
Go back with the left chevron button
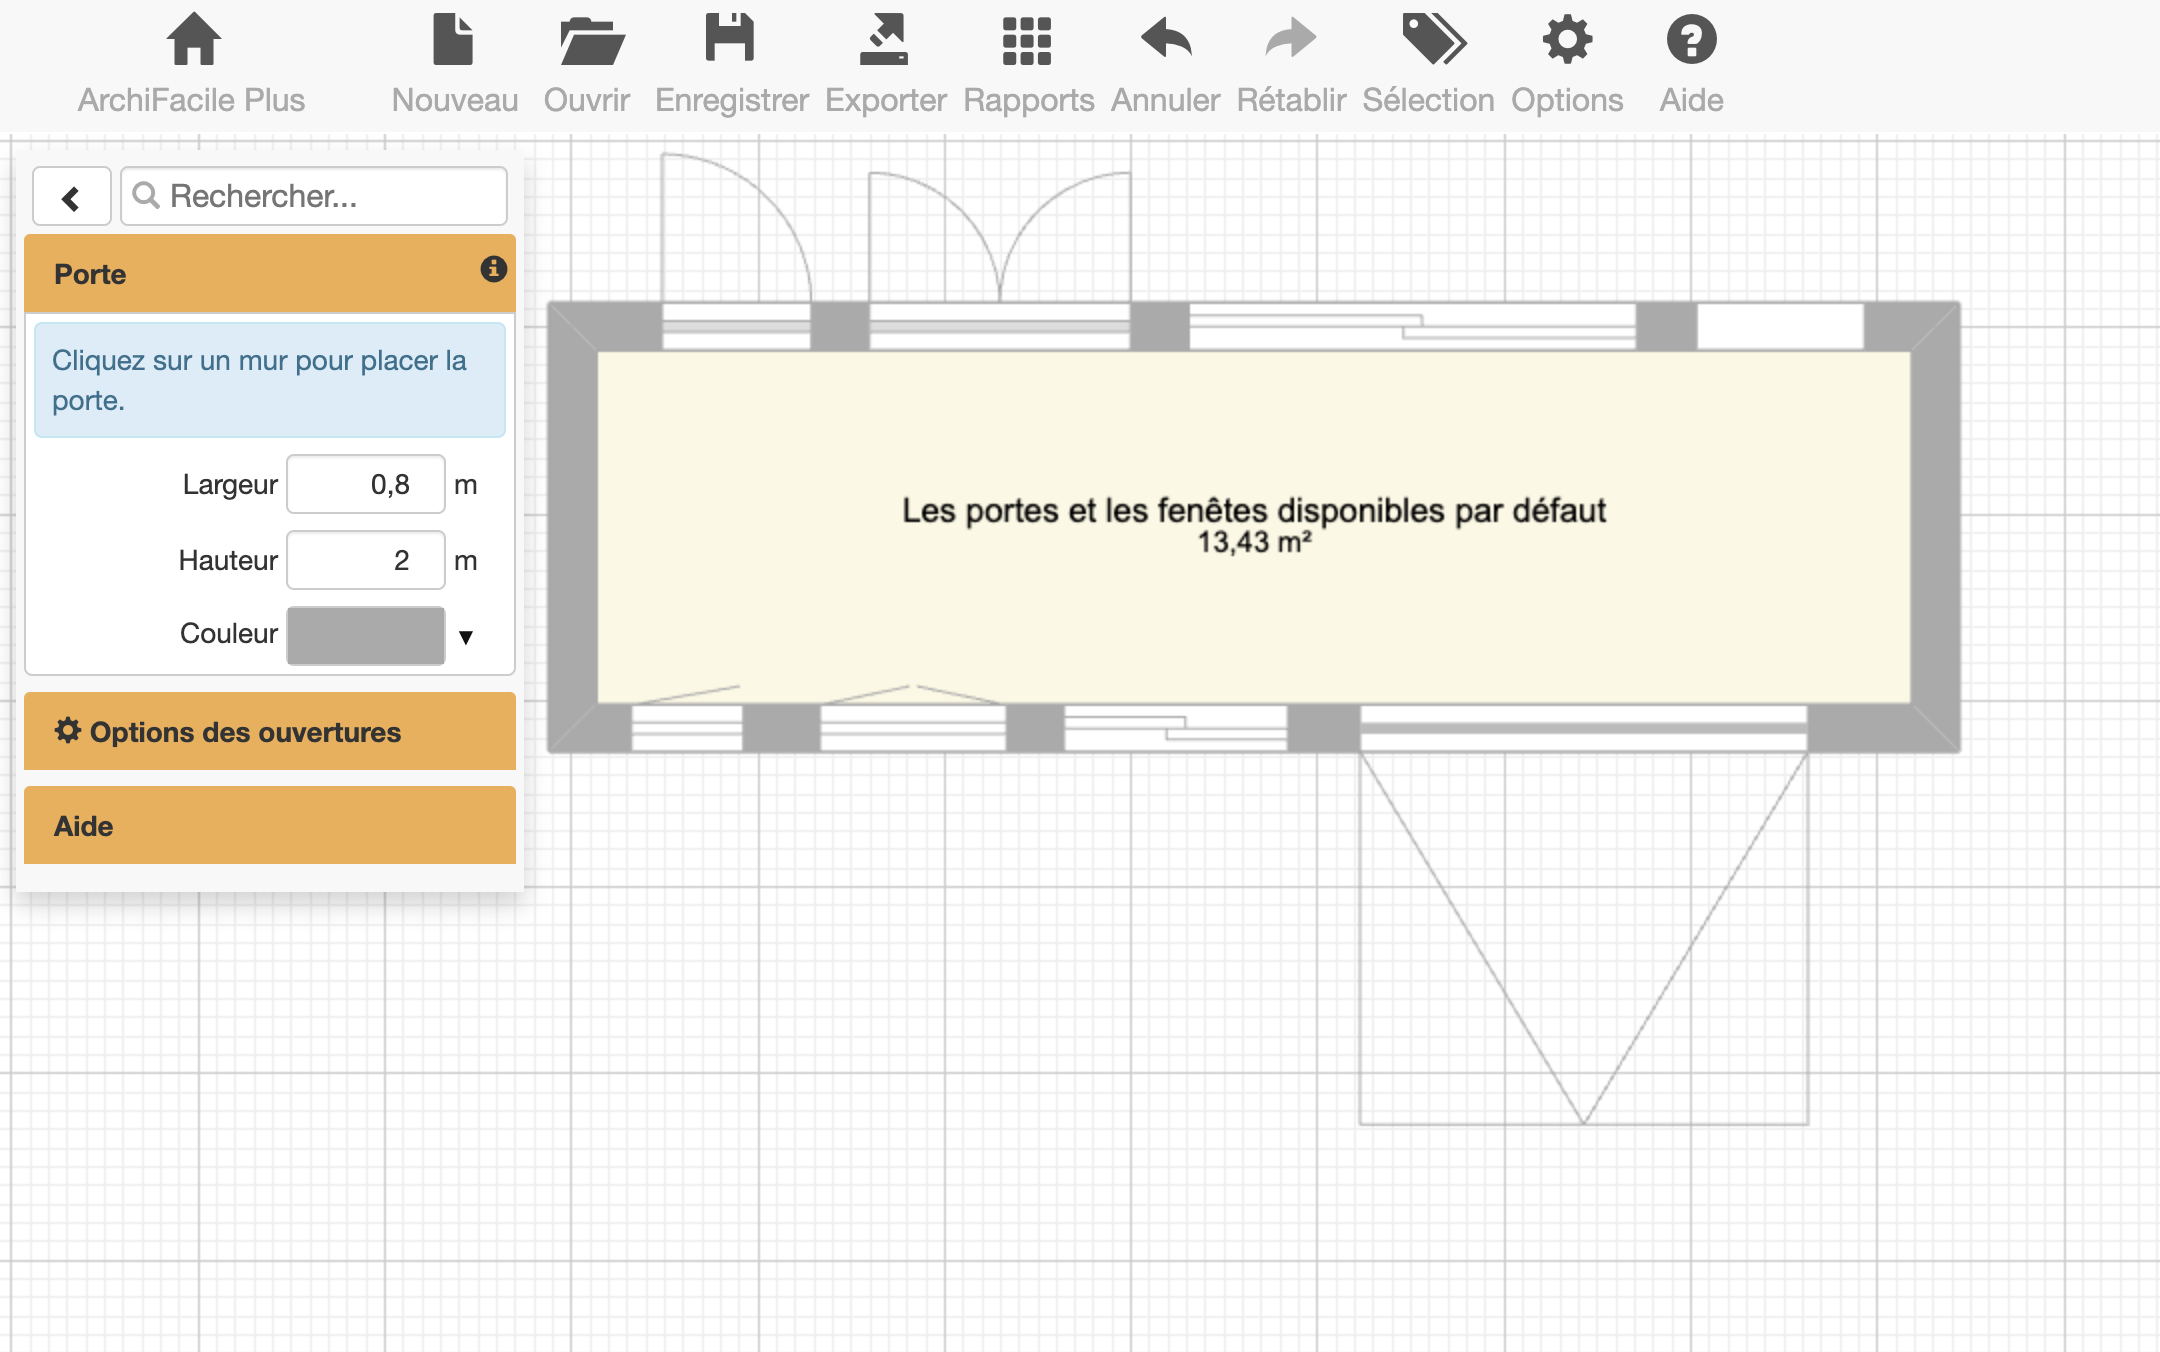pos(71,197)
